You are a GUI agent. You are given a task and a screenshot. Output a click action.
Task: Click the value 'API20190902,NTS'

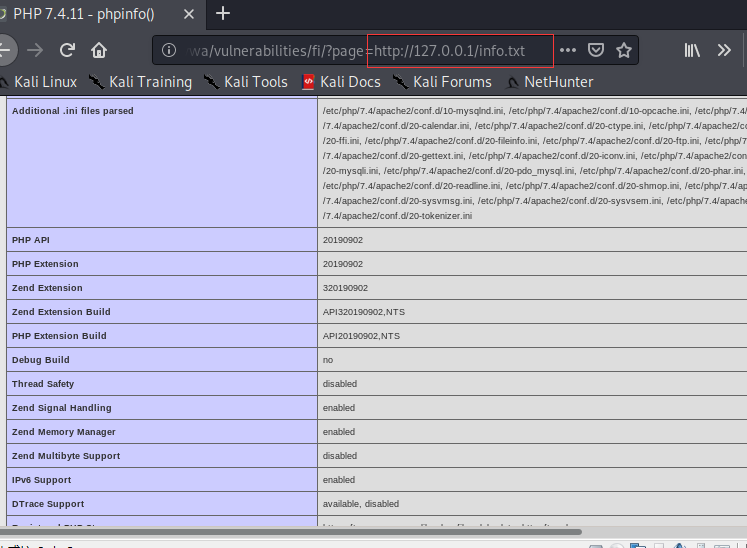coord(361,336)
